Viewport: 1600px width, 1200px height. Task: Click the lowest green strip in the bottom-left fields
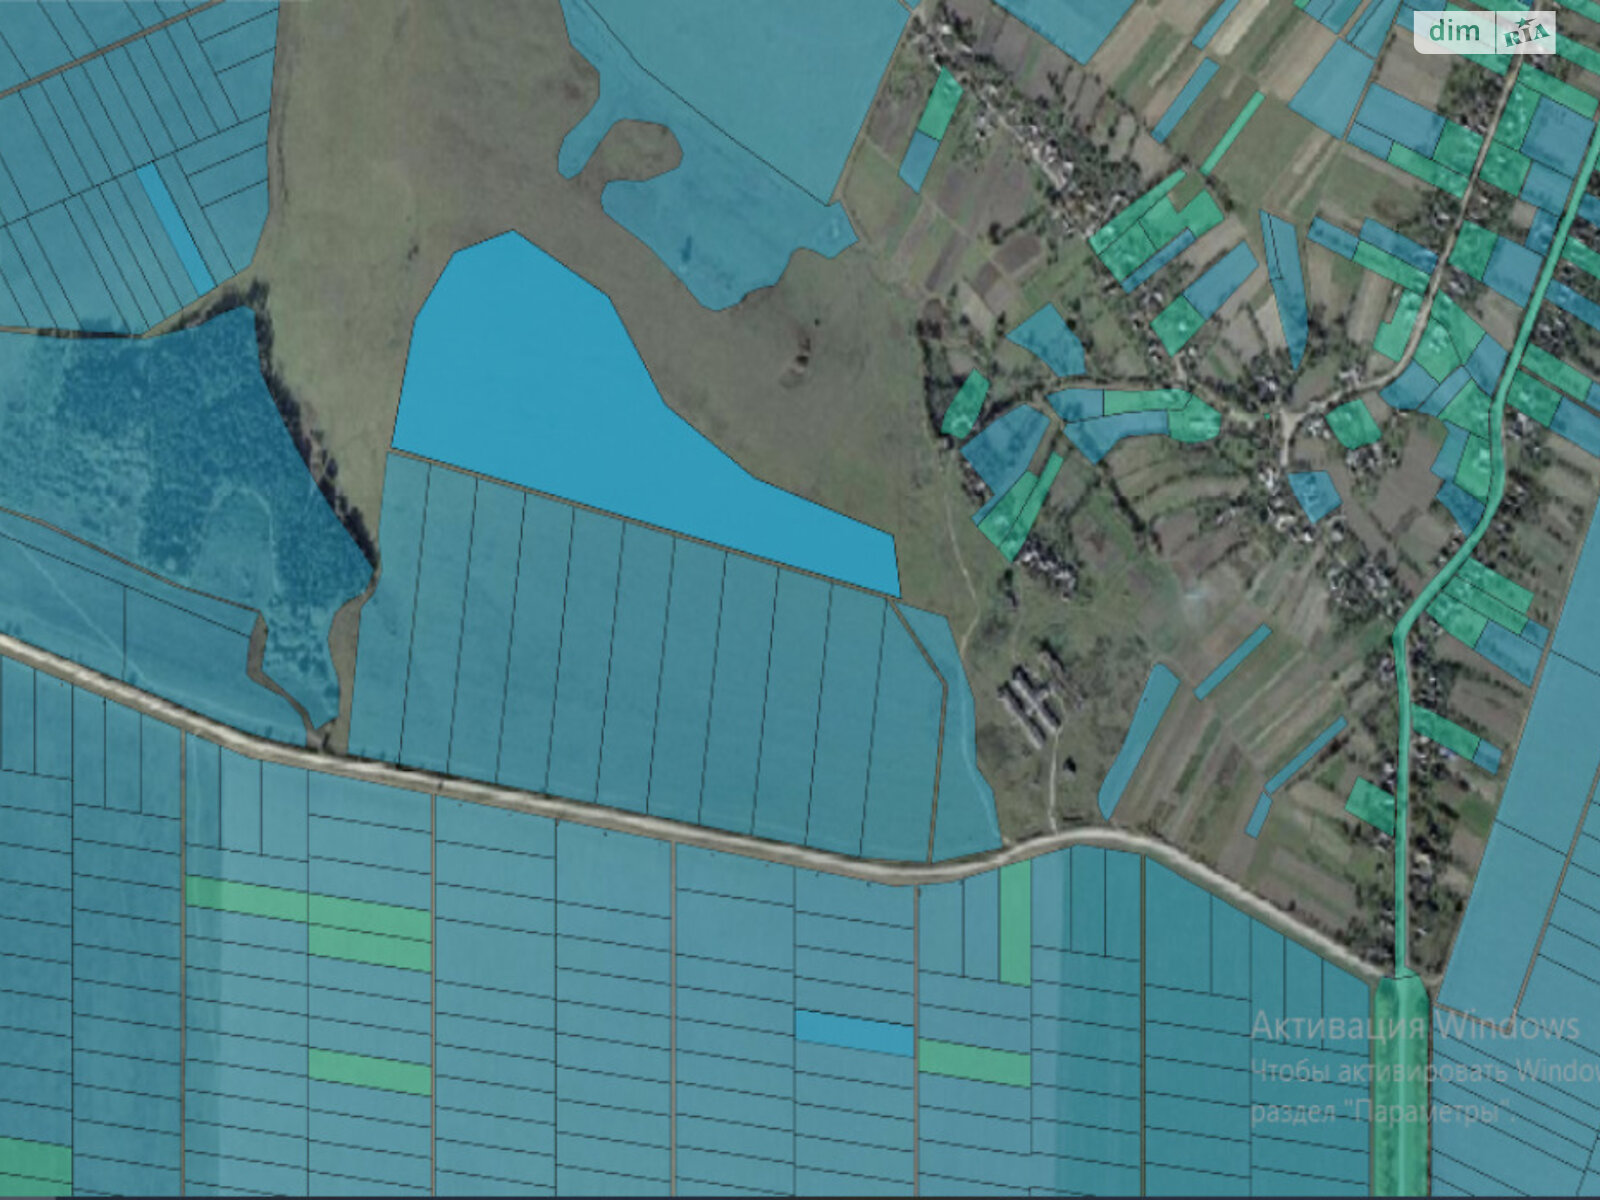pos(368,1072)
